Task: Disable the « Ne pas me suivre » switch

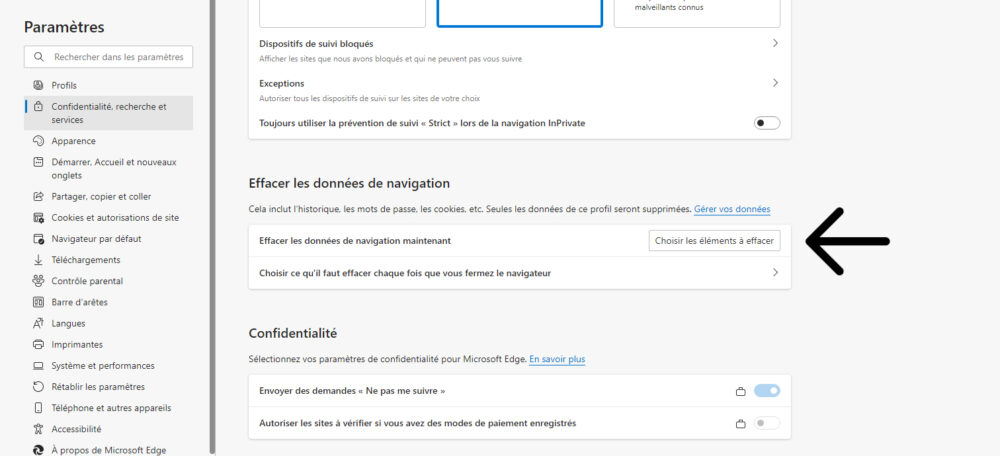Action: [x=766, y=390]
